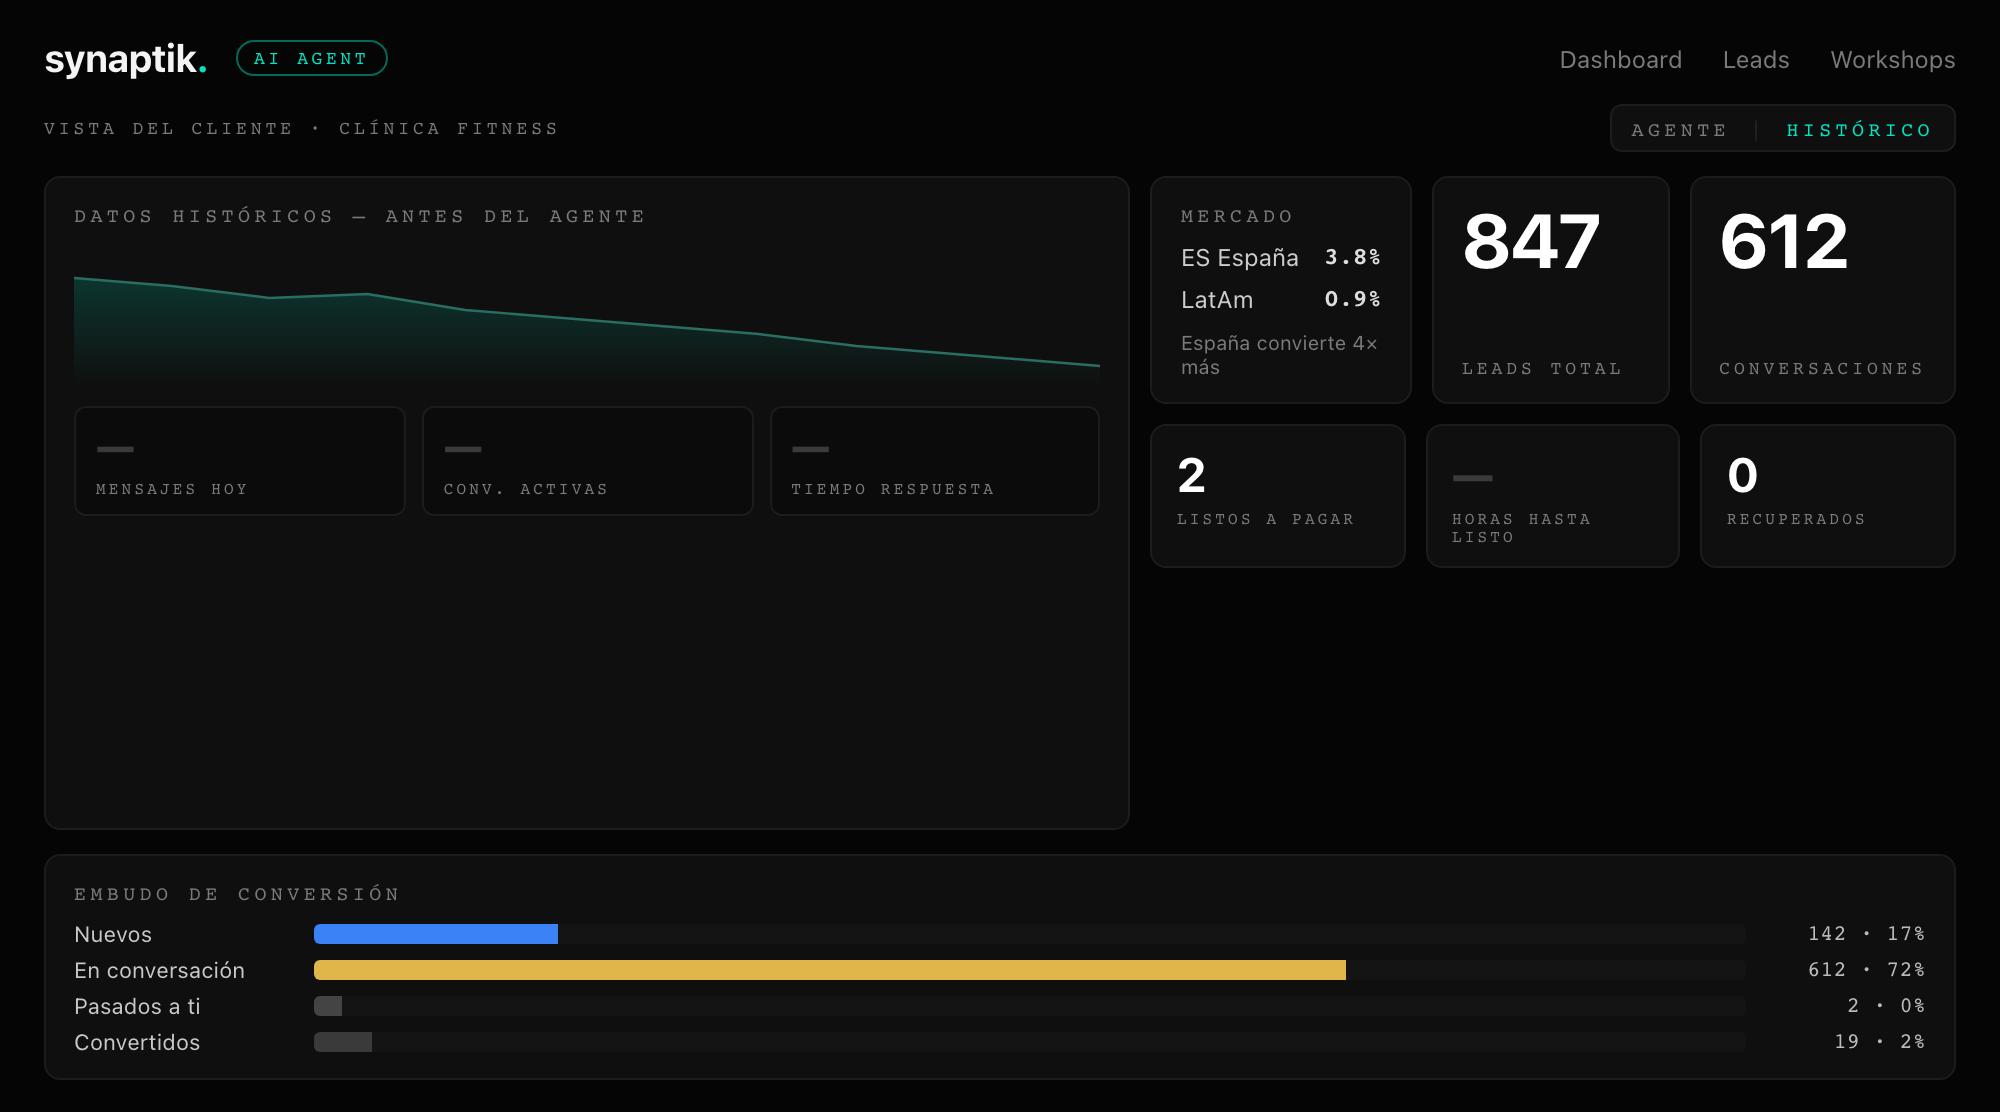
Task: Click the HORAS HASTA LISTO card
Action: 1552,496
